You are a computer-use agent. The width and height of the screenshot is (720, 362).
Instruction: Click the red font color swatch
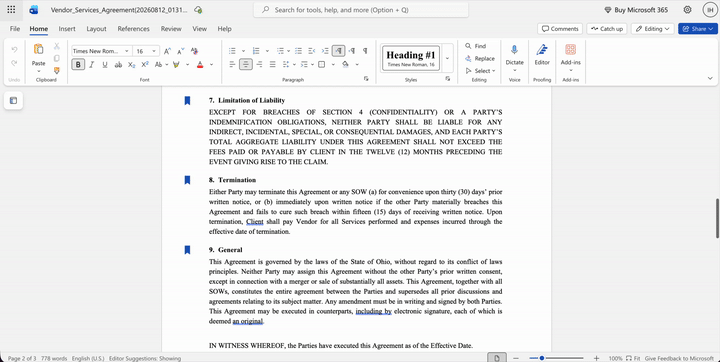point(200,65)
